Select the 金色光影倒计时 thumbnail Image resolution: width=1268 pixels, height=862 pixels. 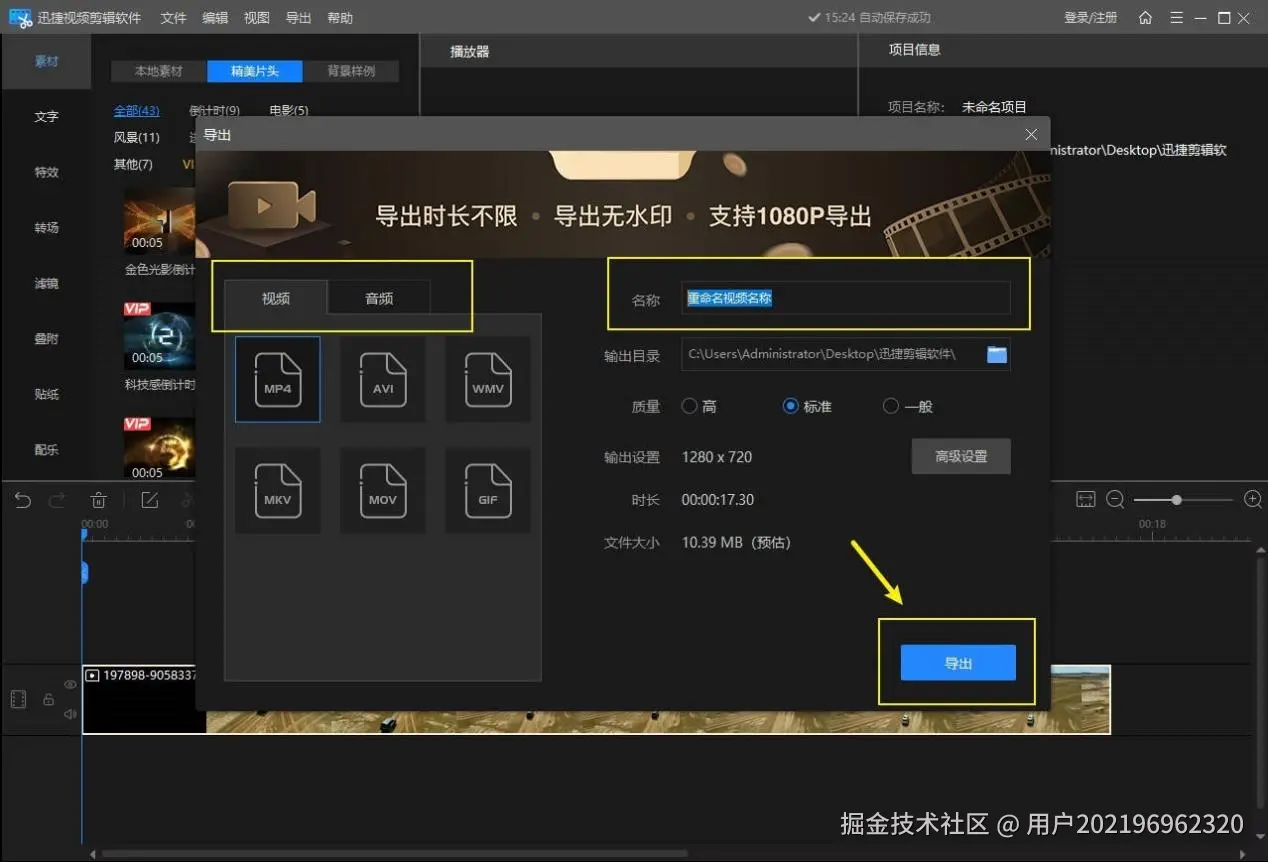click(159, 220)
